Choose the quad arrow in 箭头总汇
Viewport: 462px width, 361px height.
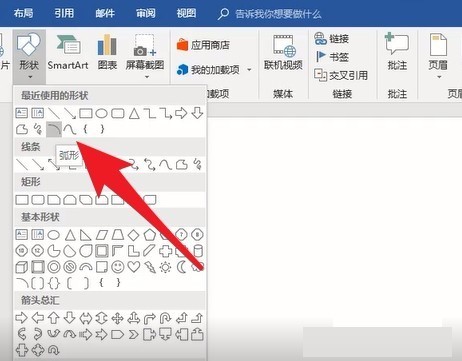(117, 318)
